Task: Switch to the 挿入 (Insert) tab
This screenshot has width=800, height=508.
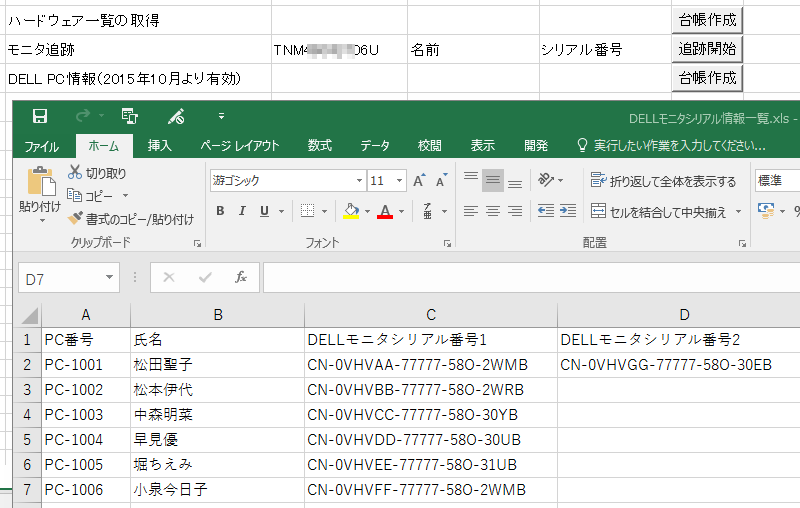Action: click(x=159, y=146)
